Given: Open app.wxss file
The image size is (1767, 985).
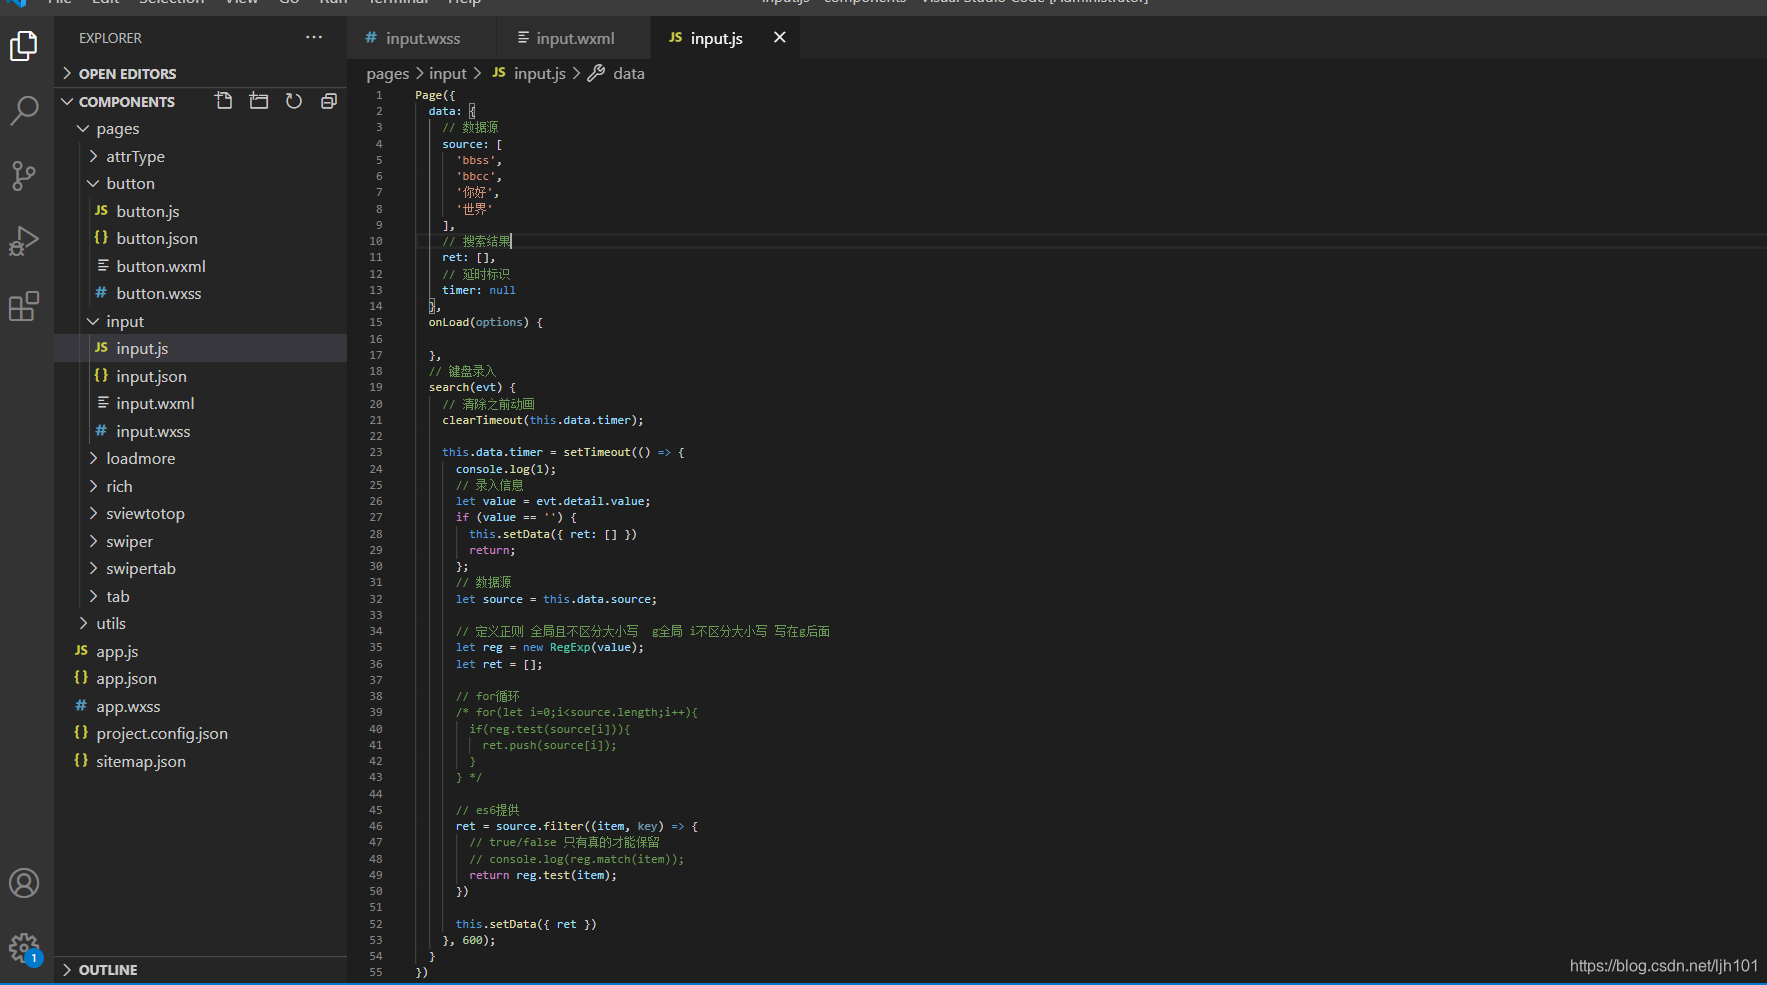Looking at the screenshot, I should pyautogui.click(x=200, y=706).
